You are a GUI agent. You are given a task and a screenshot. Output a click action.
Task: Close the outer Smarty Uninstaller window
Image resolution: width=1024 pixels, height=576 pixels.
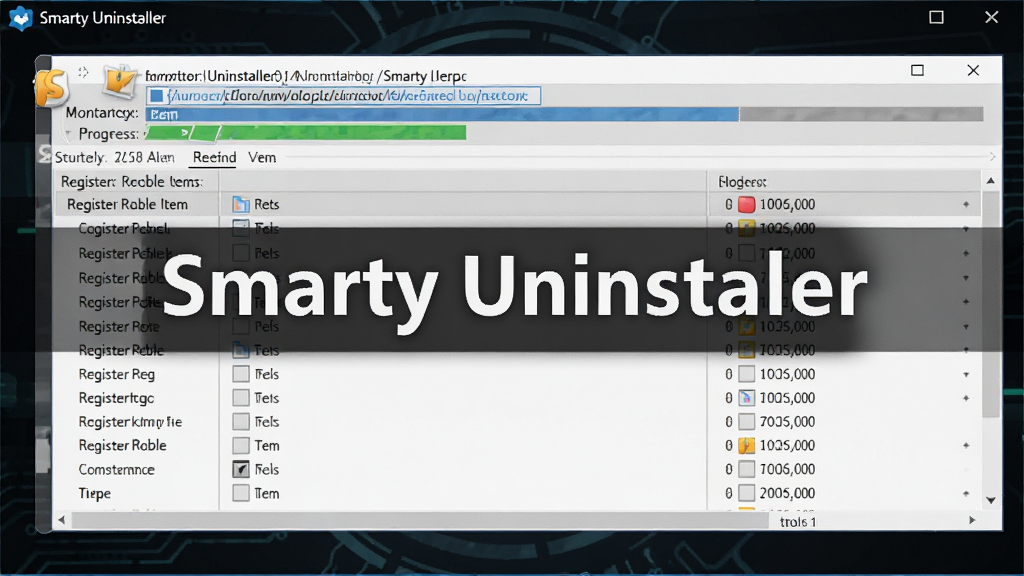991,17
